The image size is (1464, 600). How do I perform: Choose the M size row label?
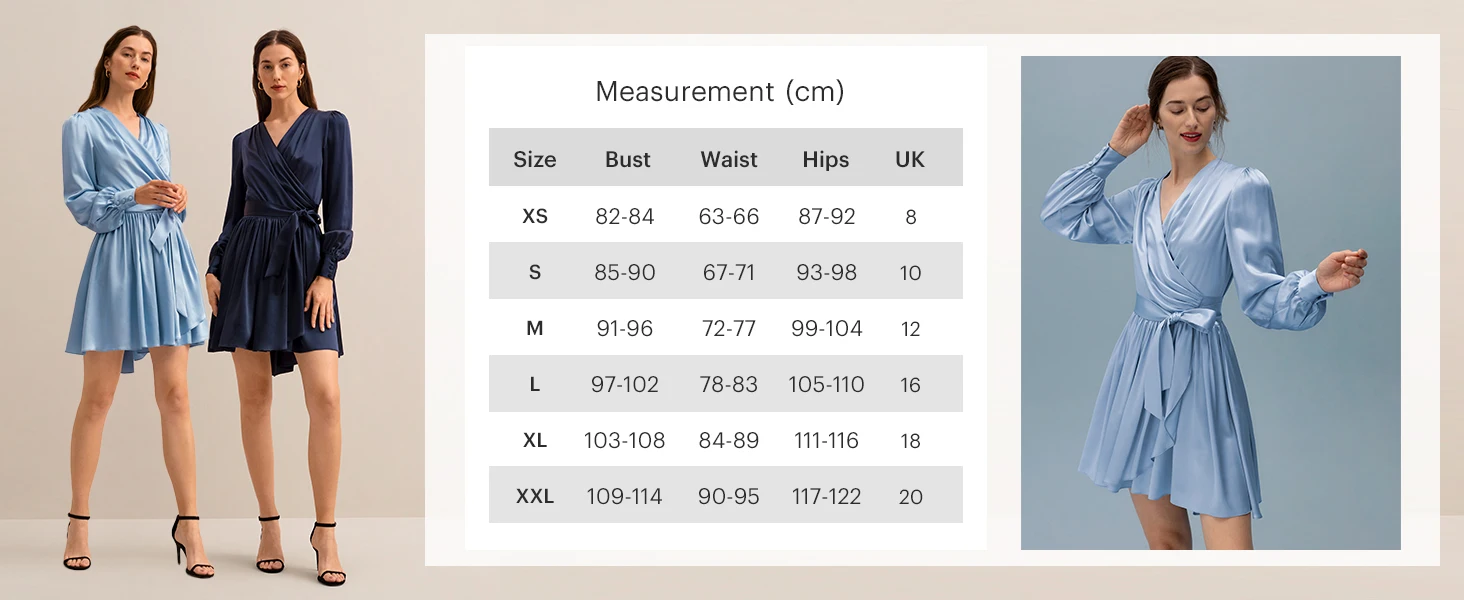(535, 328)
